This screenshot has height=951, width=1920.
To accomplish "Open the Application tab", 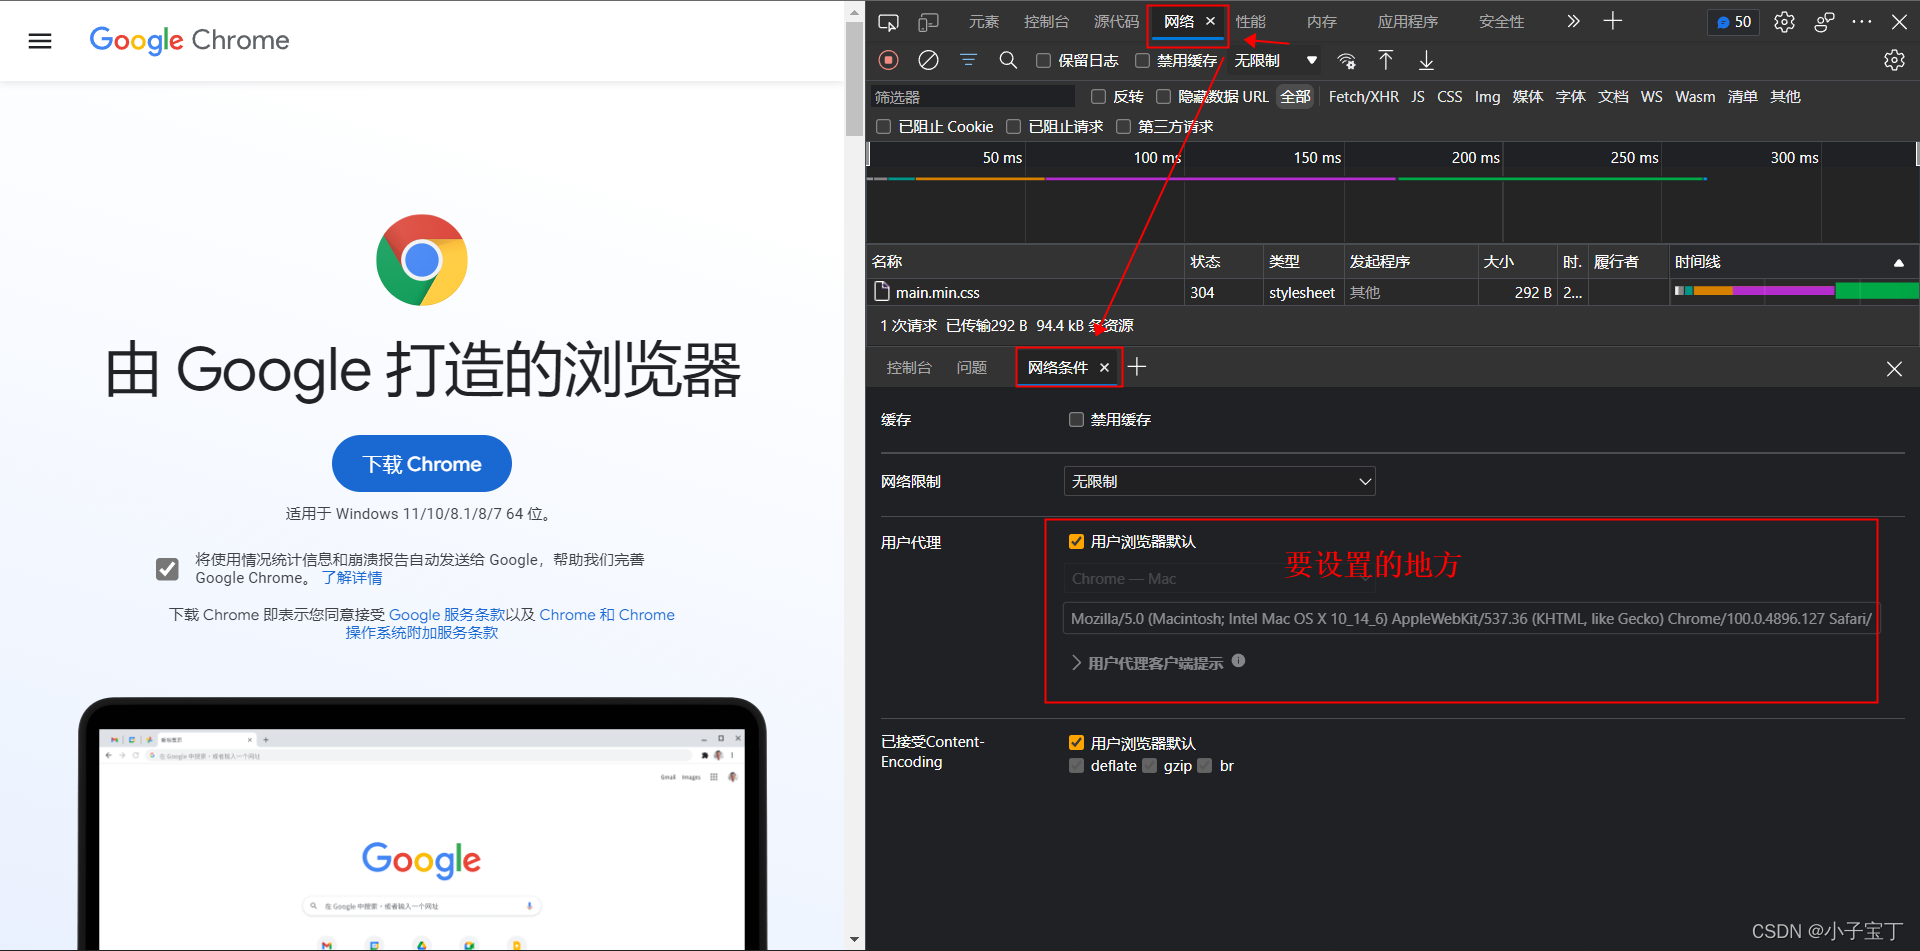I will [x=1408, y=22].
